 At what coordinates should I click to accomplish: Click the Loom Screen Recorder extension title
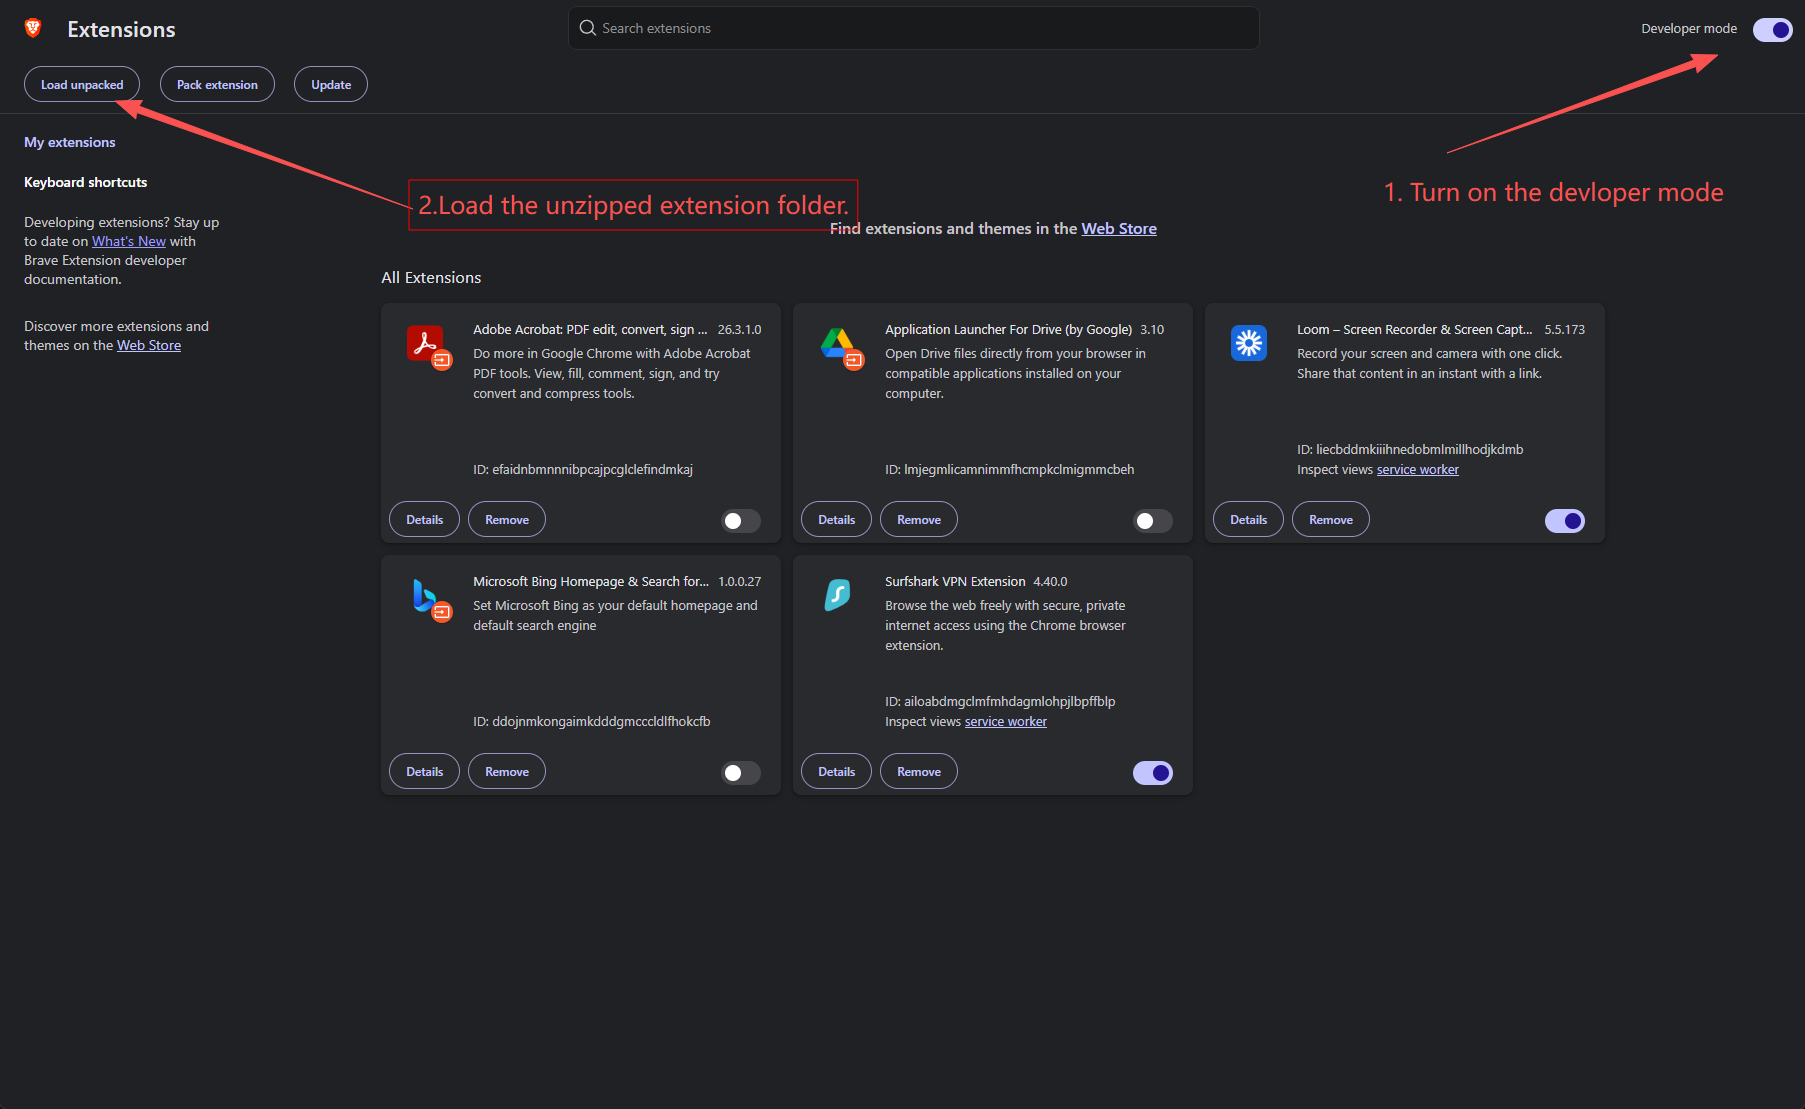click(1414, 330)
